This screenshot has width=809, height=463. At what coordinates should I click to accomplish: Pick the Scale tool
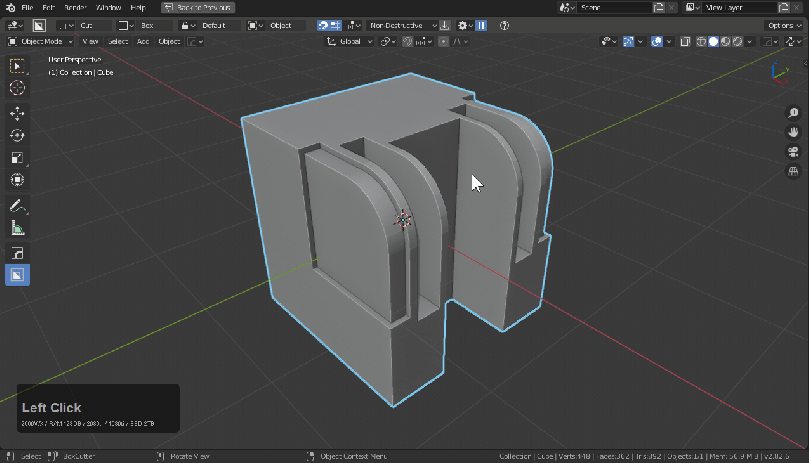(17, 158)
